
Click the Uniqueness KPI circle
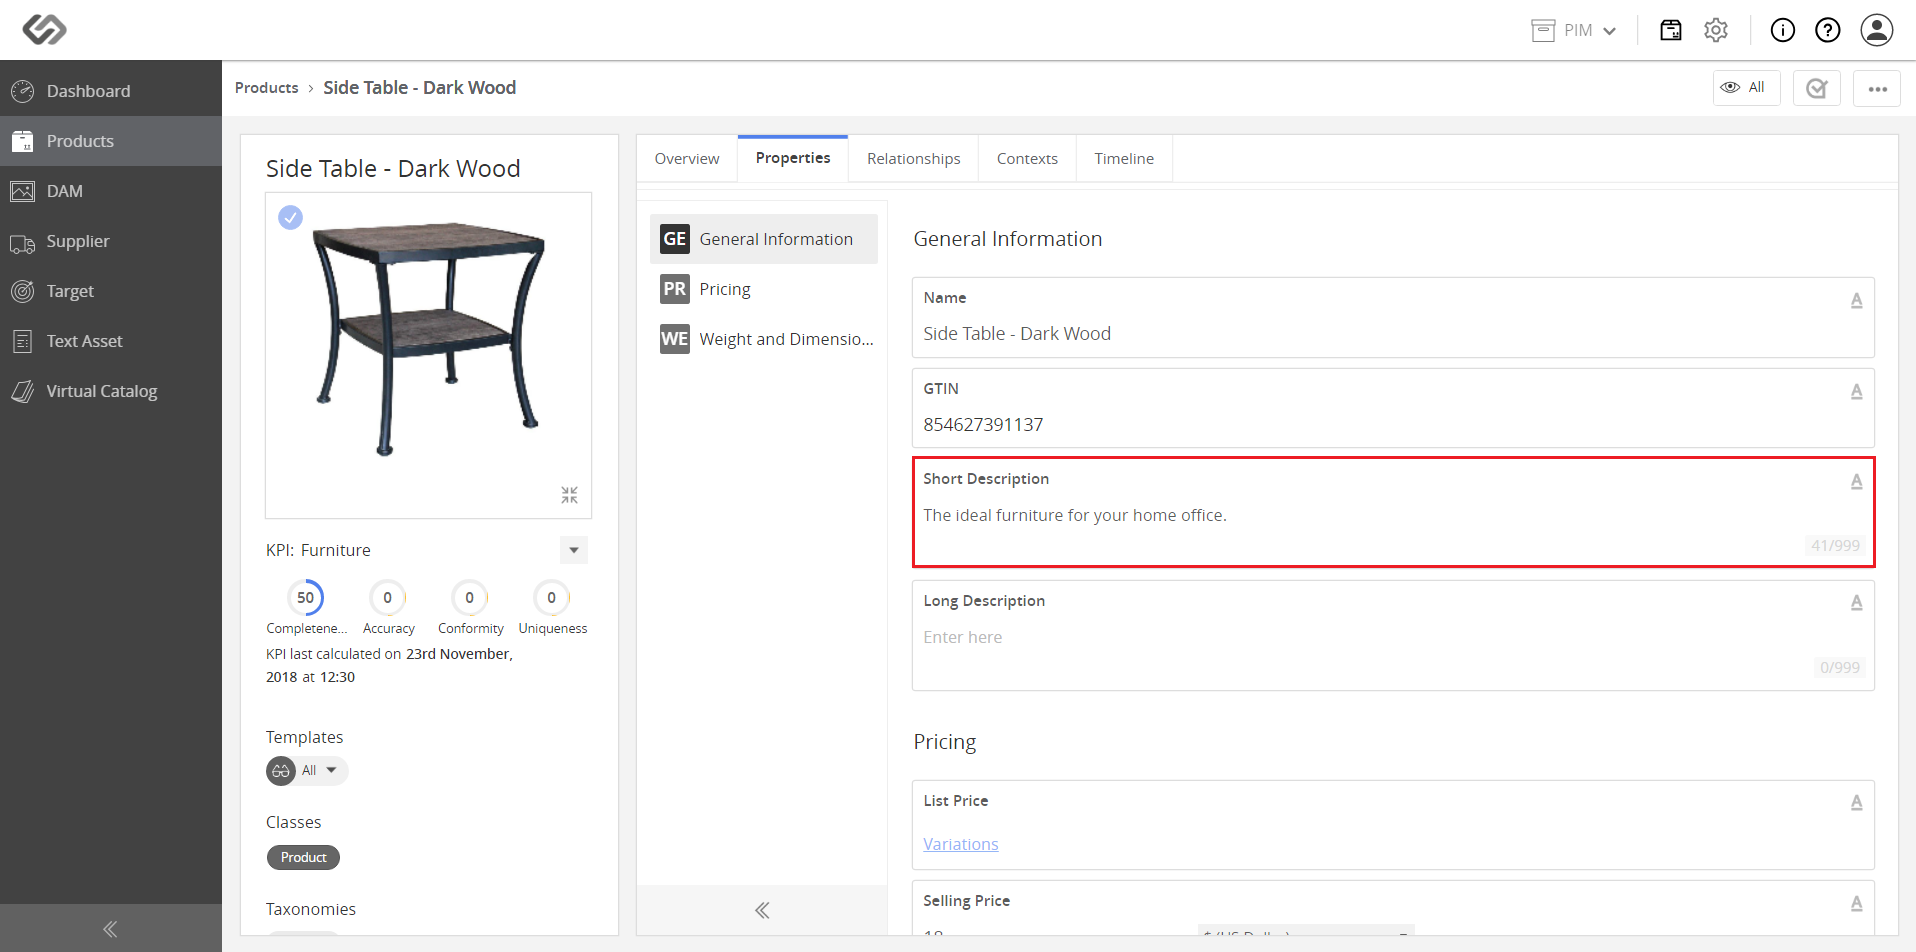click(x=552, y=598)
